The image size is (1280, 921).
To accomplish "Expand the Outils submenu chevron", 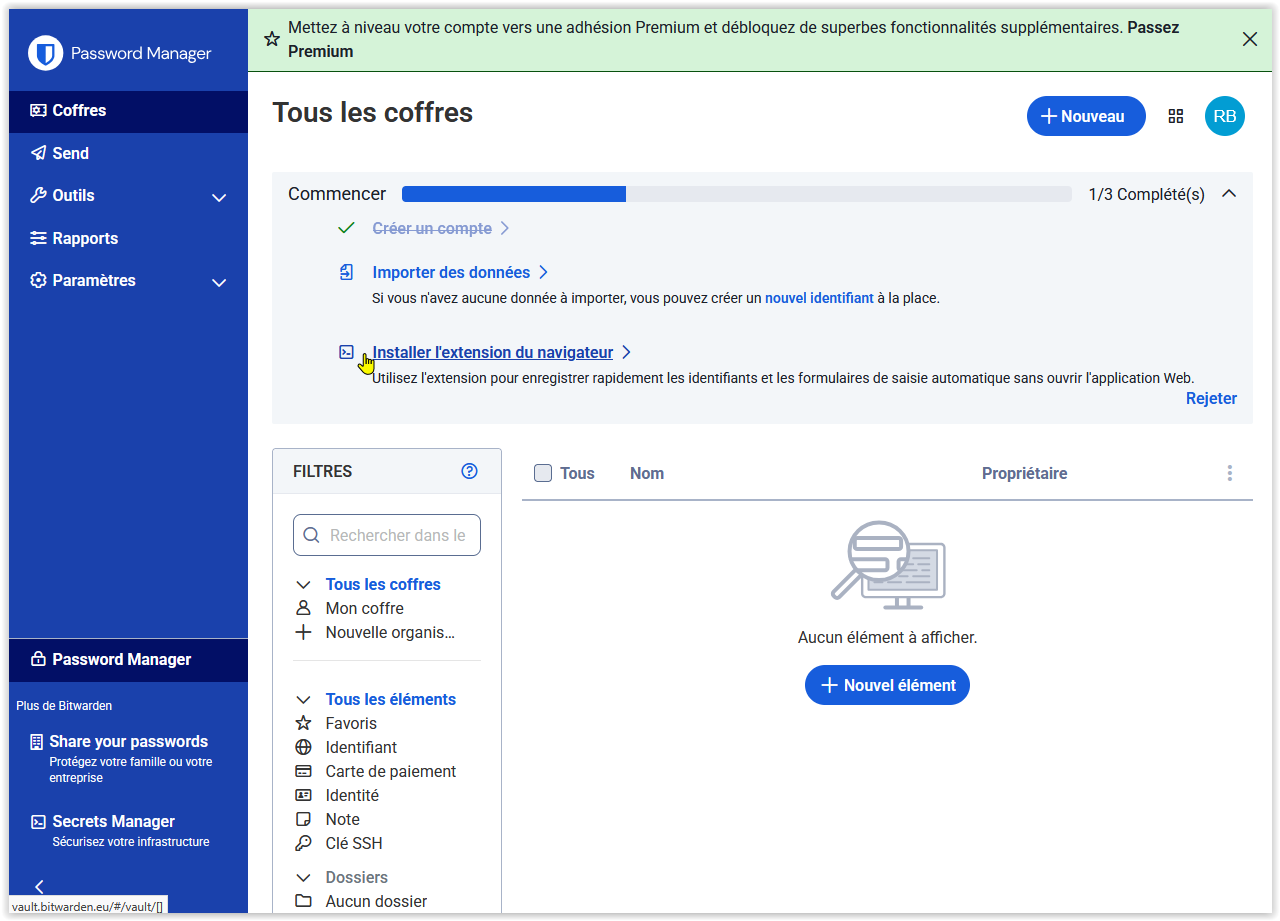I will 219,197.
